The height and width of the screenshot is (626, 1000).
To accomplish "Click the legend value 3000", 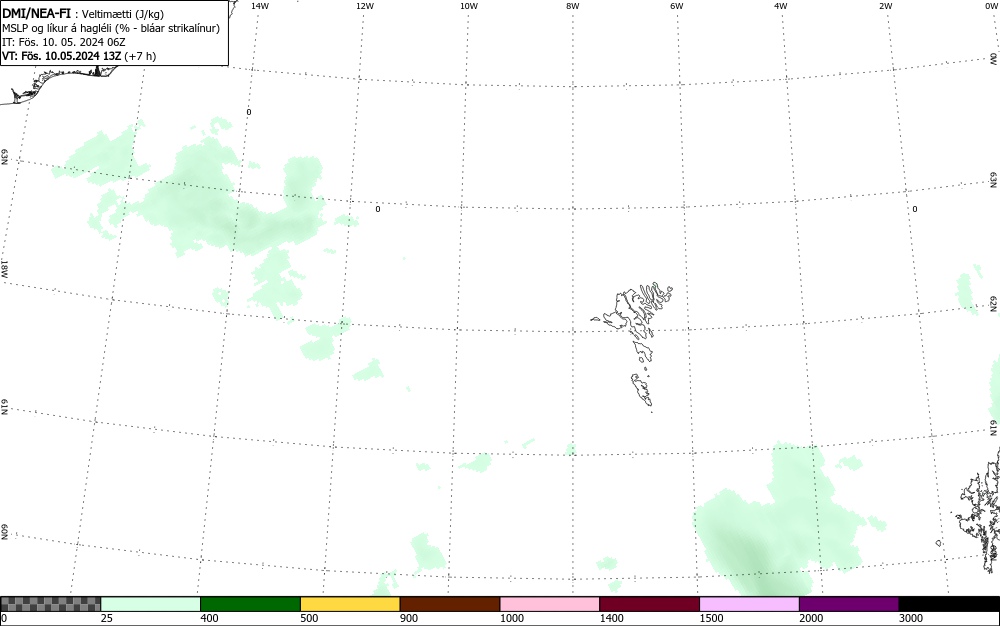I will tap(911, 618).
